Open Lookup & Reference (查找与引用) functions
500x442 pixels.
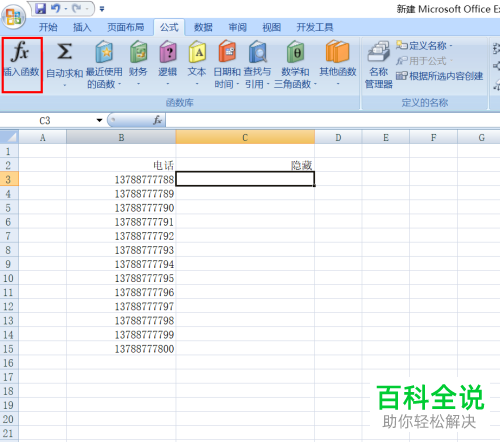(x=257, y=64)
